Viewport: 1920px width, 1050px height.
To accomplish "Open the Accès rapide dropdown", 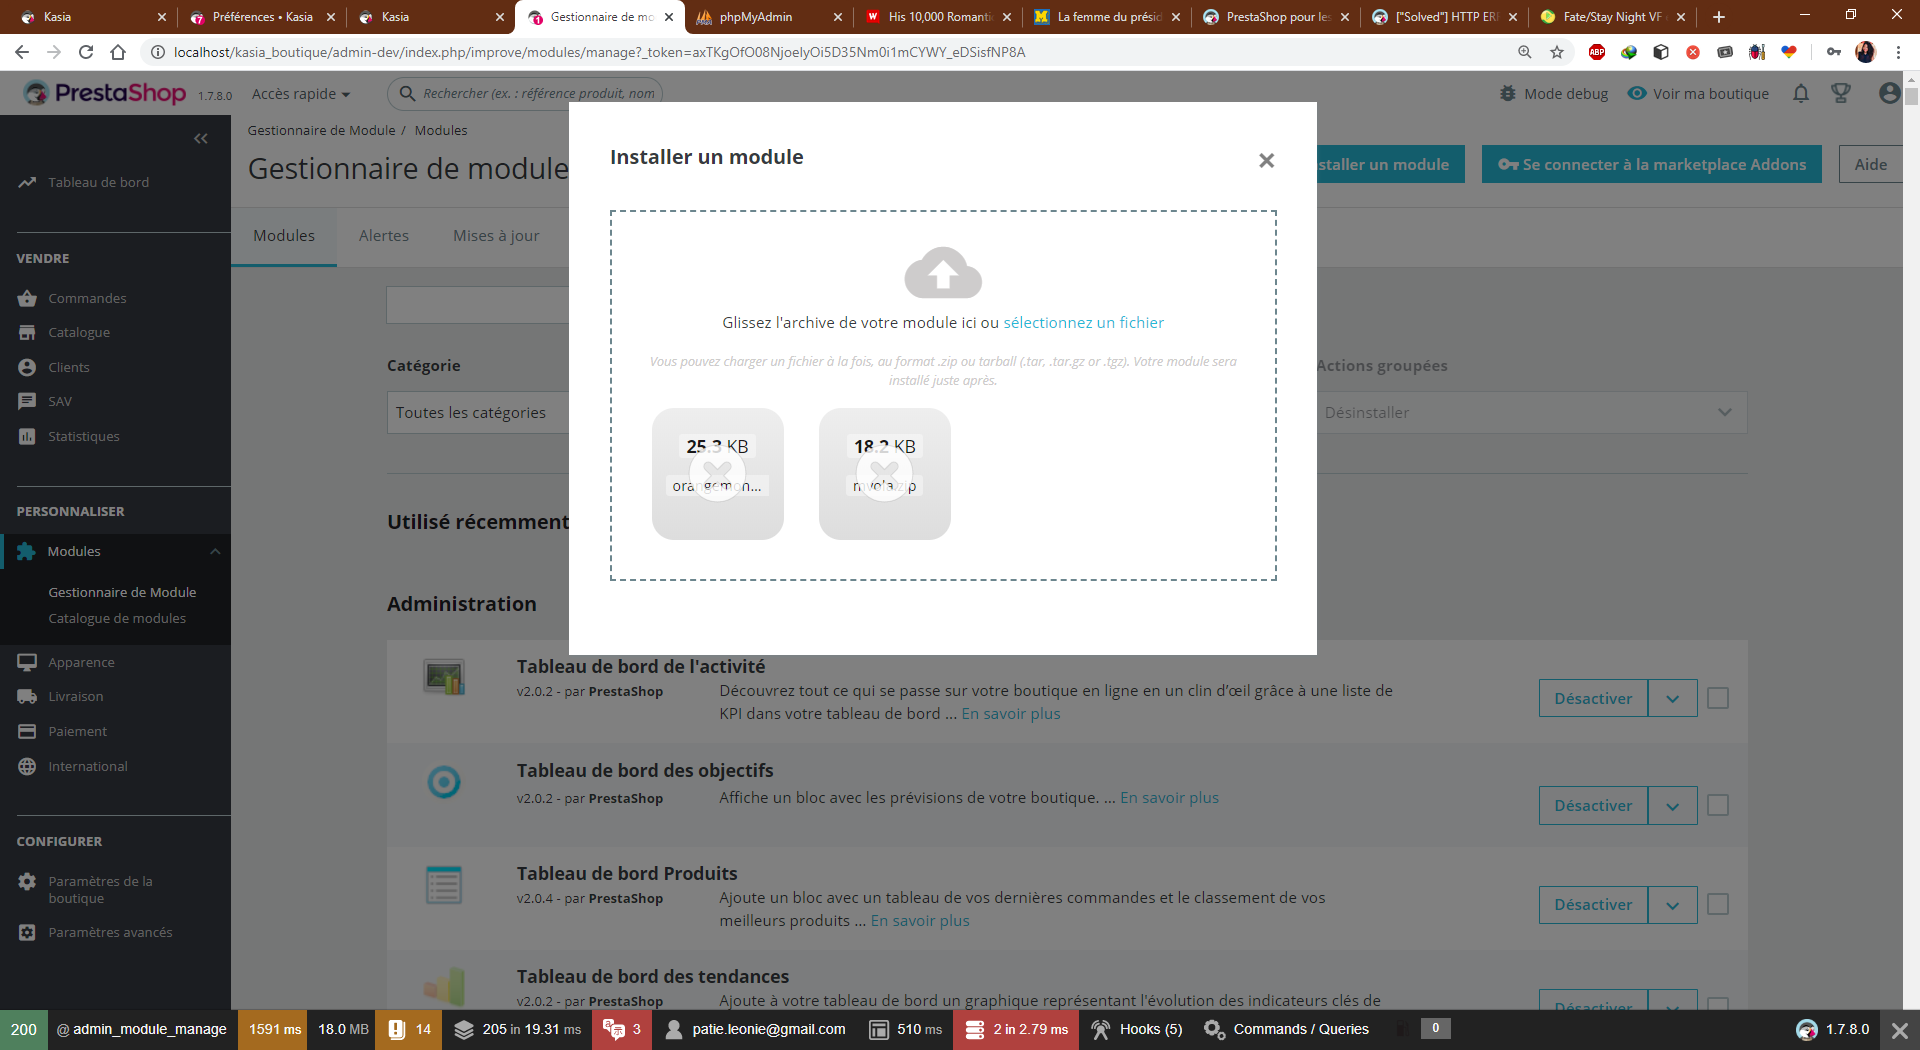I will coord(301,94).
